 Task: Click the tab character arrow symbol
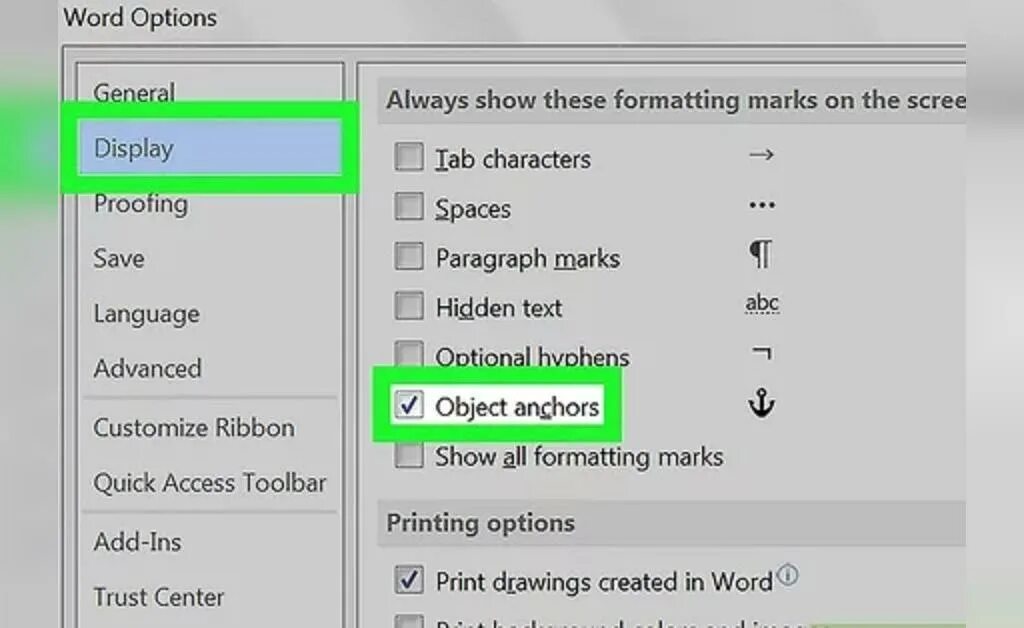coord(761,155)
